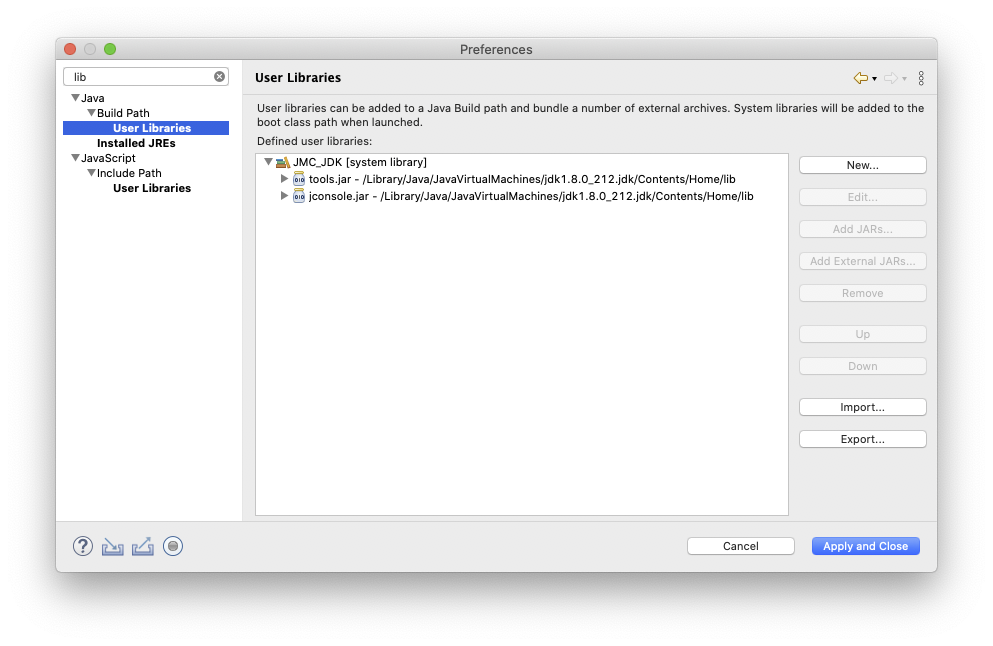Screen dimensions: 993x646
Task: Click the jconsole.jar archive icon
Action: [299, 196]
